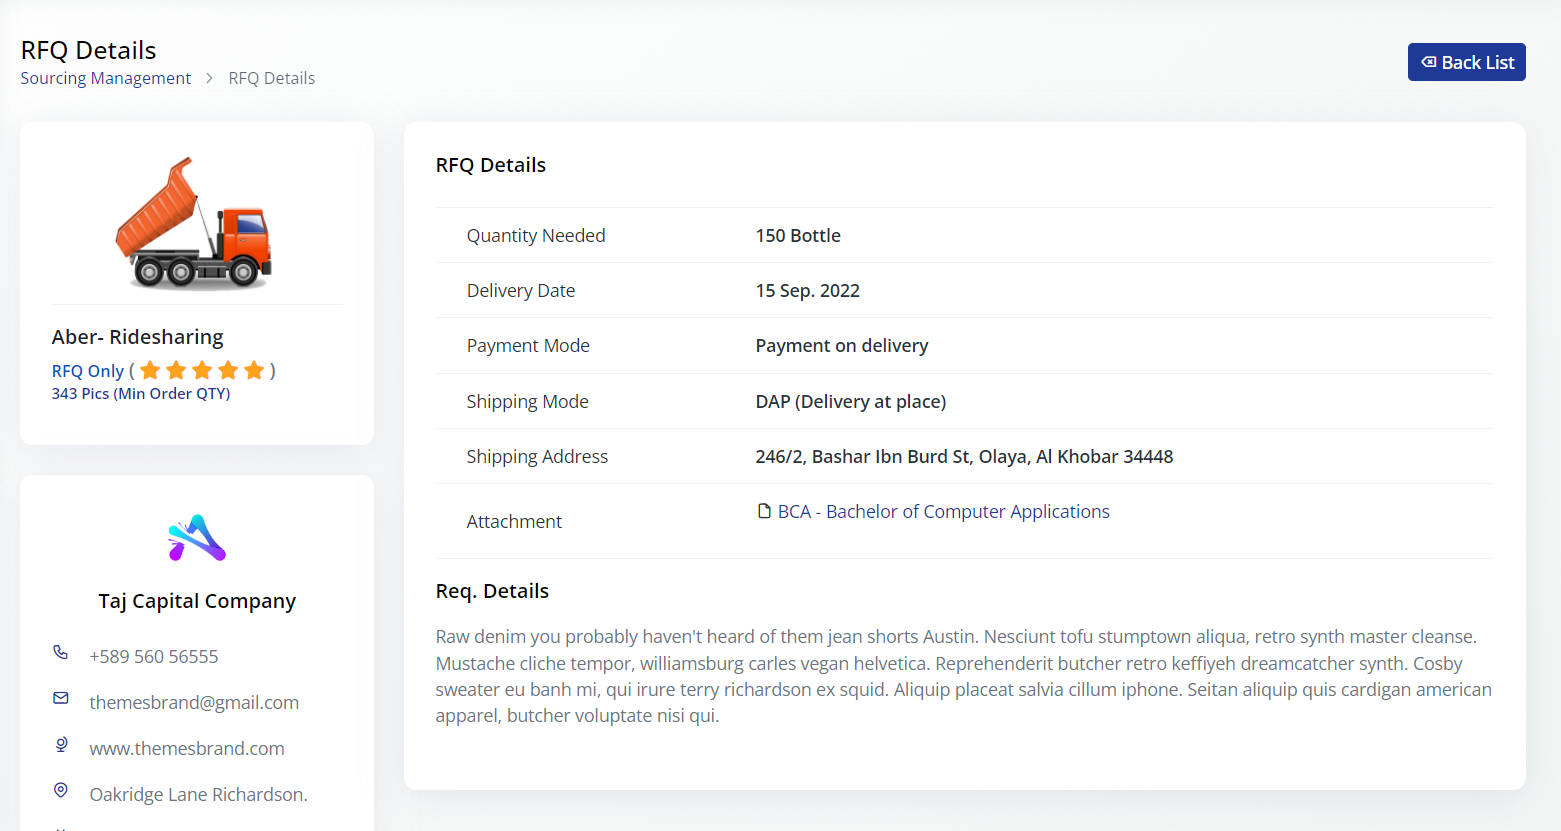1561x831 pixels.
Task: Click the email envelope icon
Action: click(x=61, y=698)
